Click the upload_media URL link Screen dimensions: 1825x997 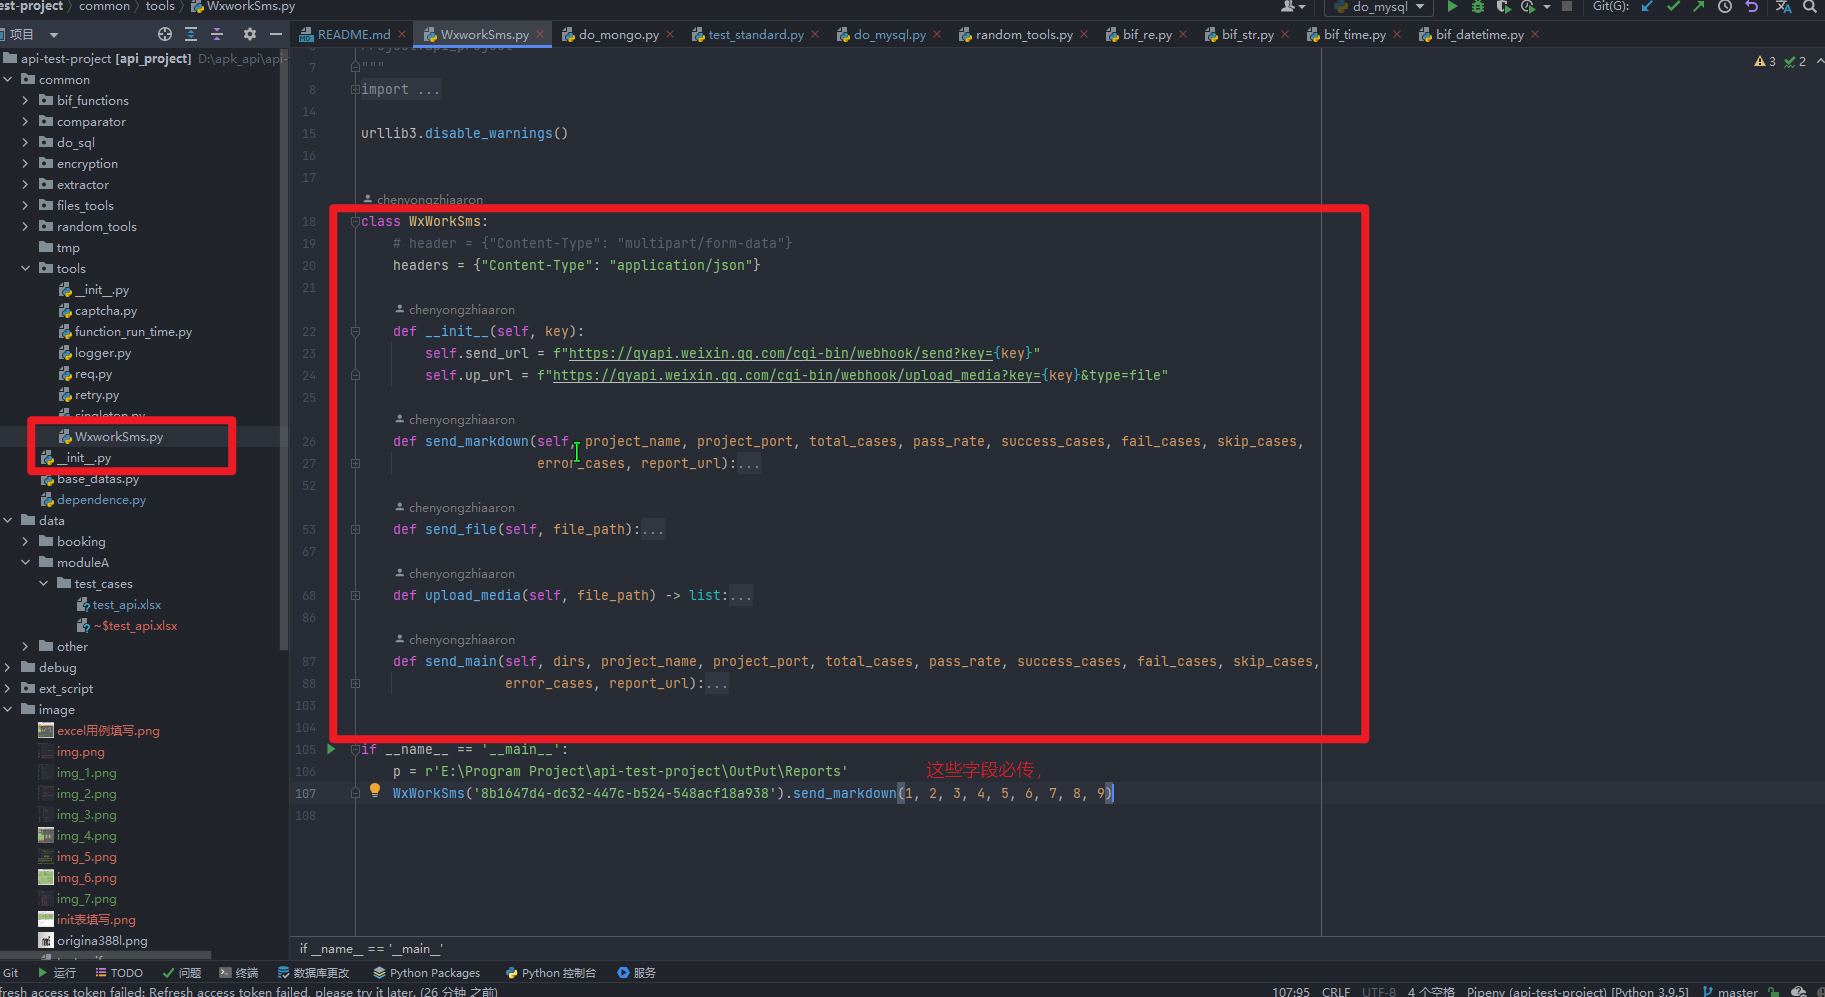point(797,375)
